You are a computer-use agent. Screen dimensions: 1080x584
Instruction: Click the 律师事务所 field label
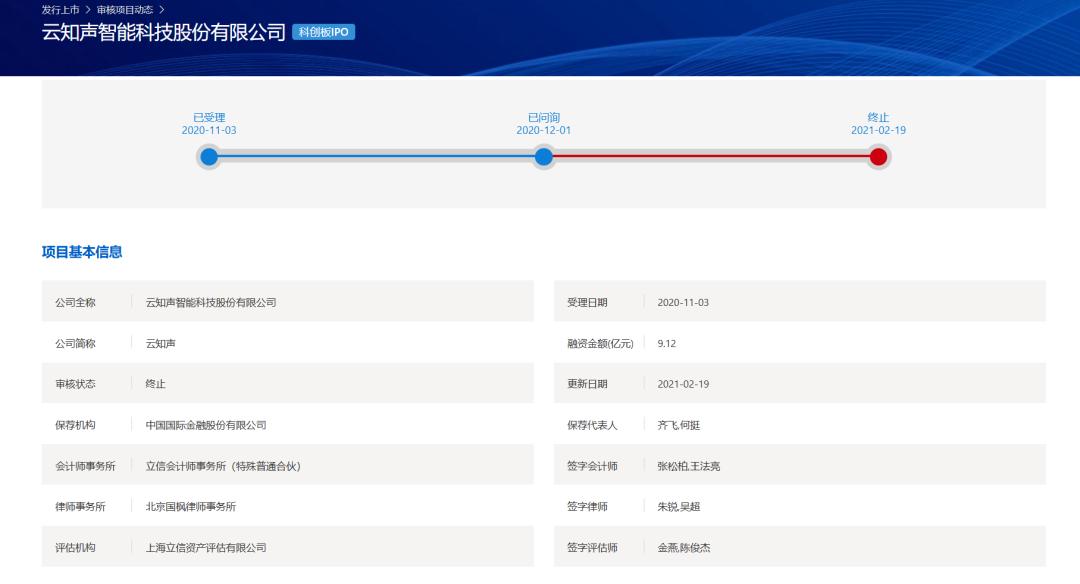pyautogui.click(x=80, y=506)
